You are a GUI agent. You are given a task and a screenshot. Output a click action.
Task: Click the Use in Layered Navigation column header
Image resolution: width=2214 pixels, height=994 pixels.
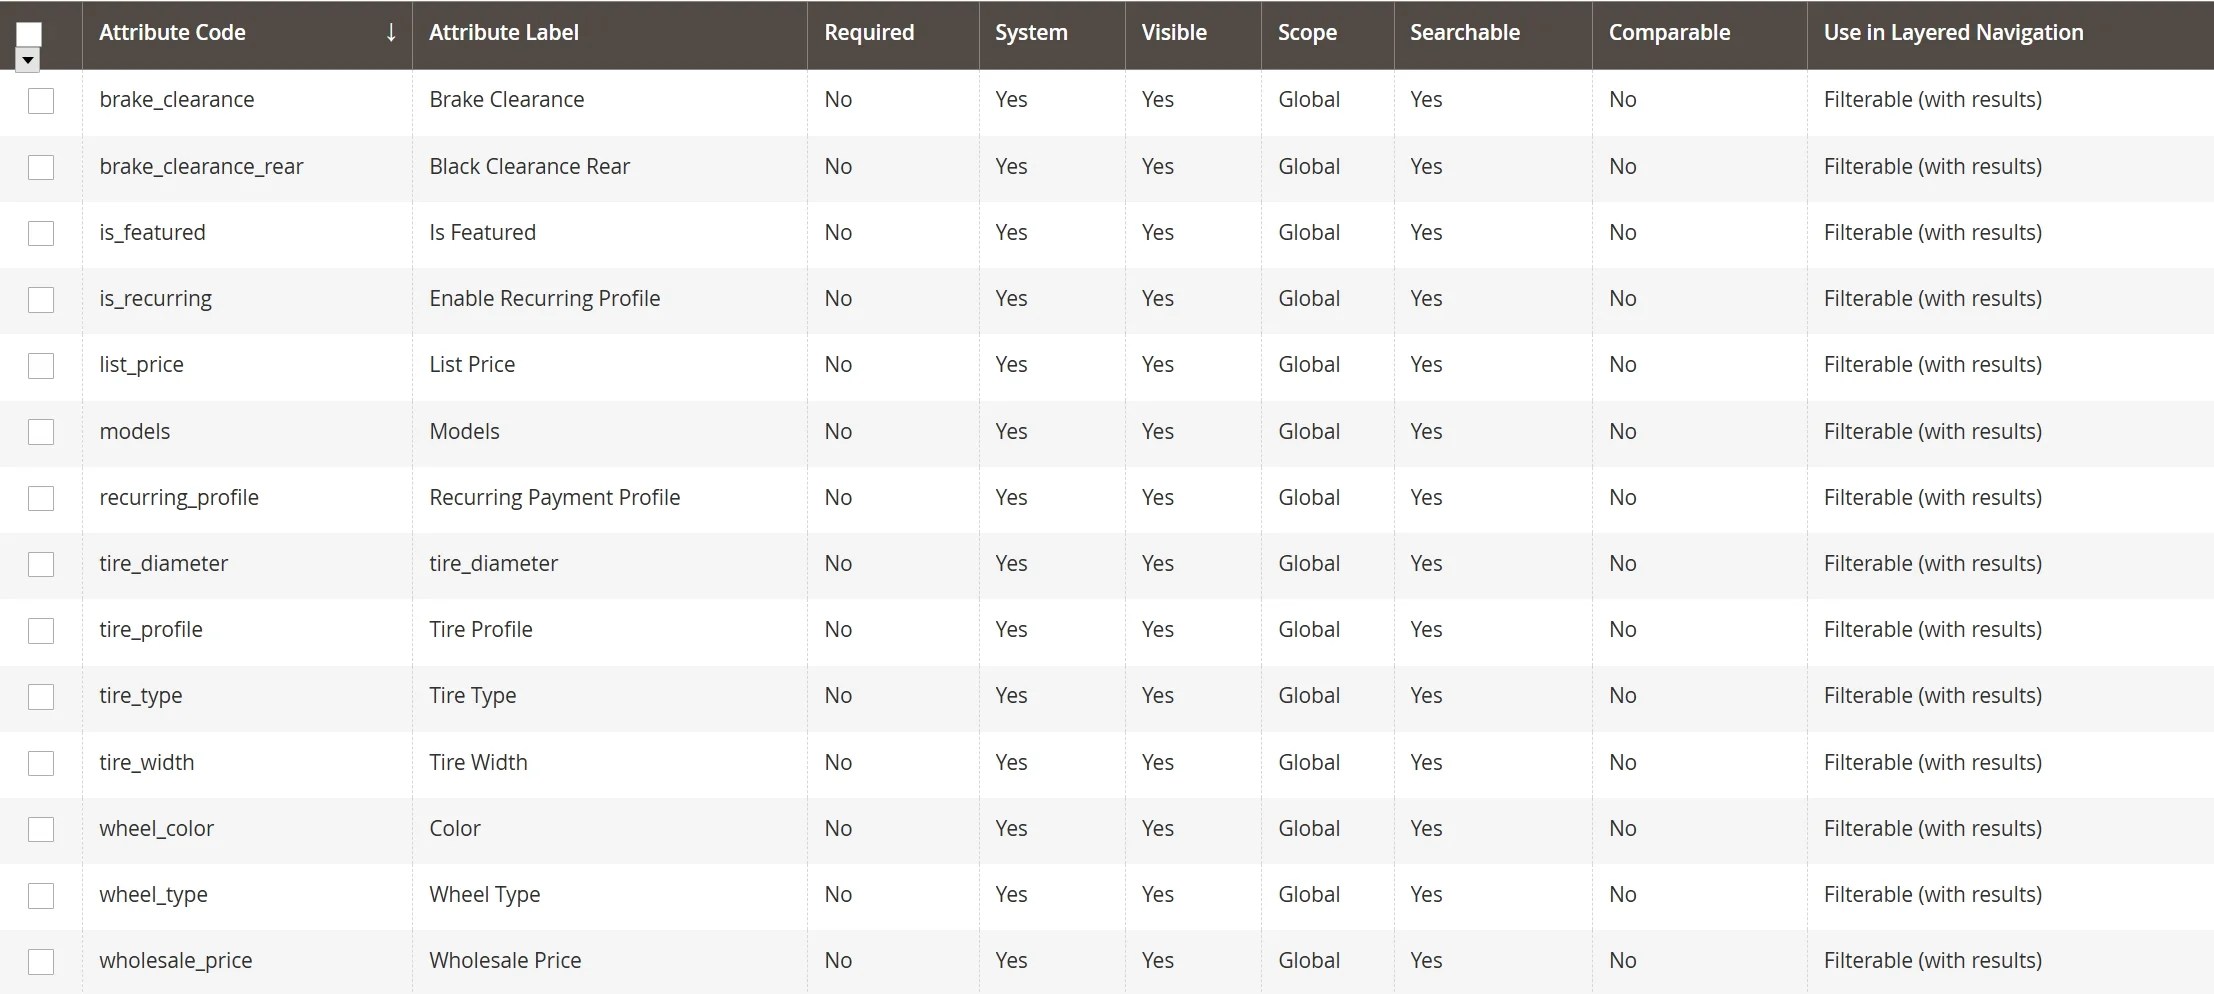click(1952, 32)
